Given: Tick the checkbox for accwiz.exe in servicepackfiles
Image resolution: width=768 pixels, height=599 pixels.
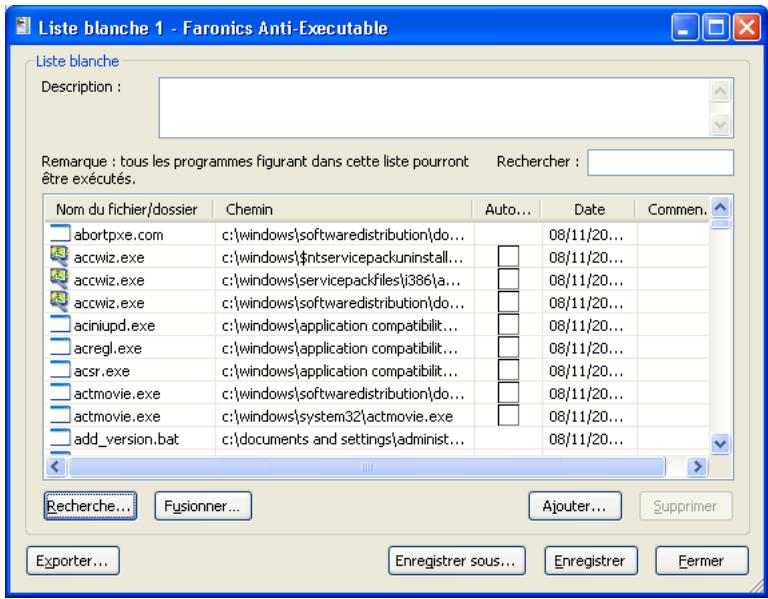Looking at the screenshot, I should 508,279.
